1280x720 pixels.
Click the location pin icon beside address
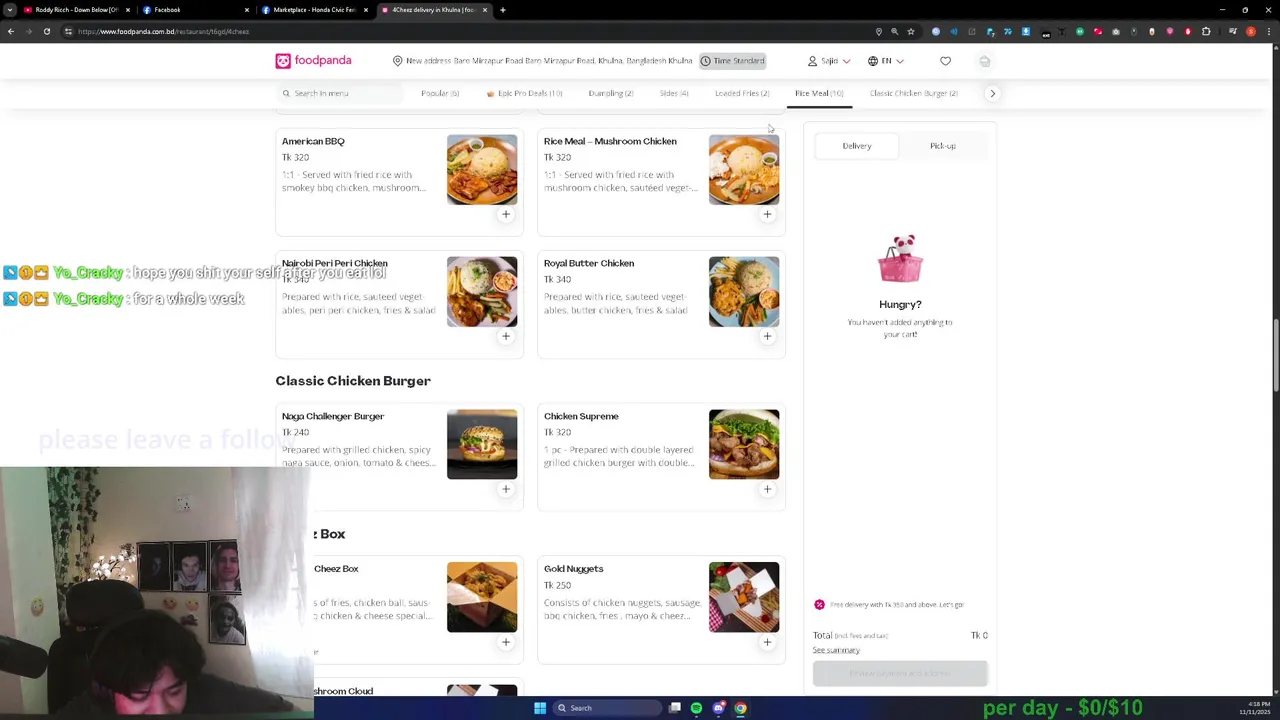coord(397,61)
